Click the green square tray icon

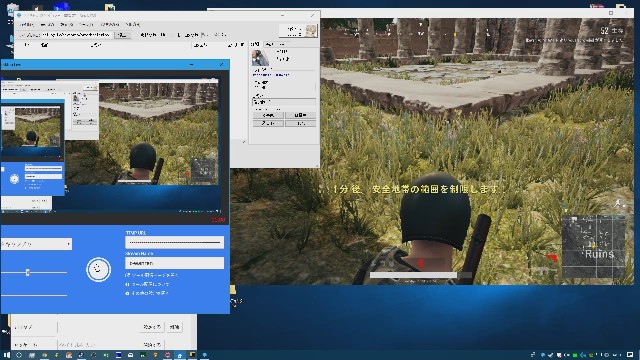(x=575, y=355)
